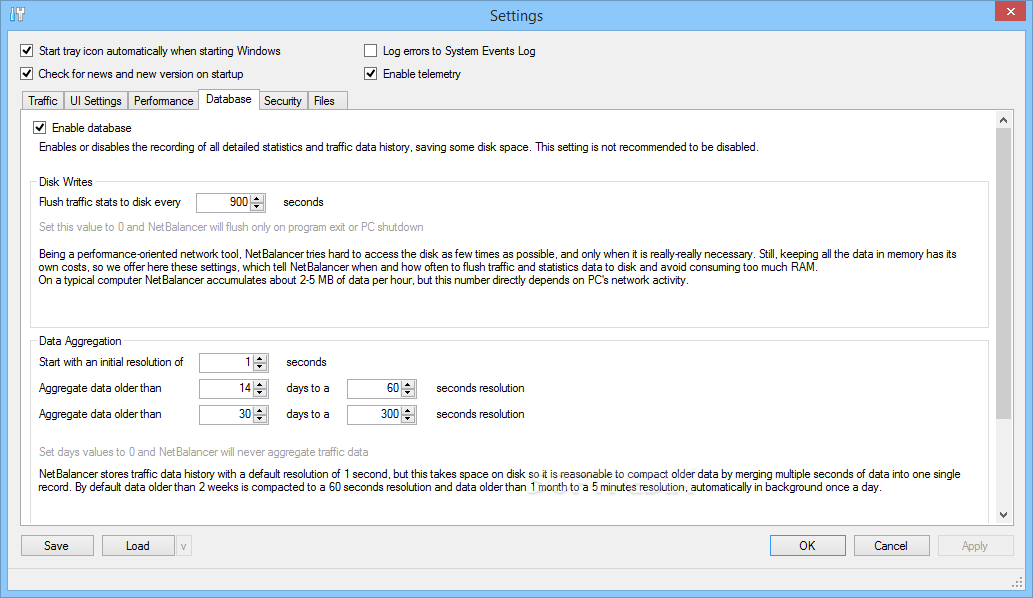Screen dimensions: 1033x598
Task: Decrease flush traffic stats seconds value
Action: 258,207
